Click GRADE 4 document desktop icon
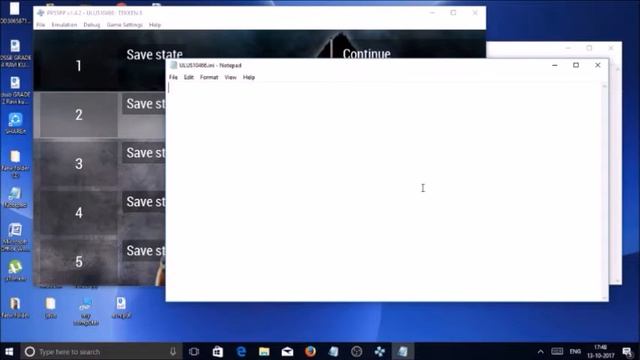 point(16,53)
